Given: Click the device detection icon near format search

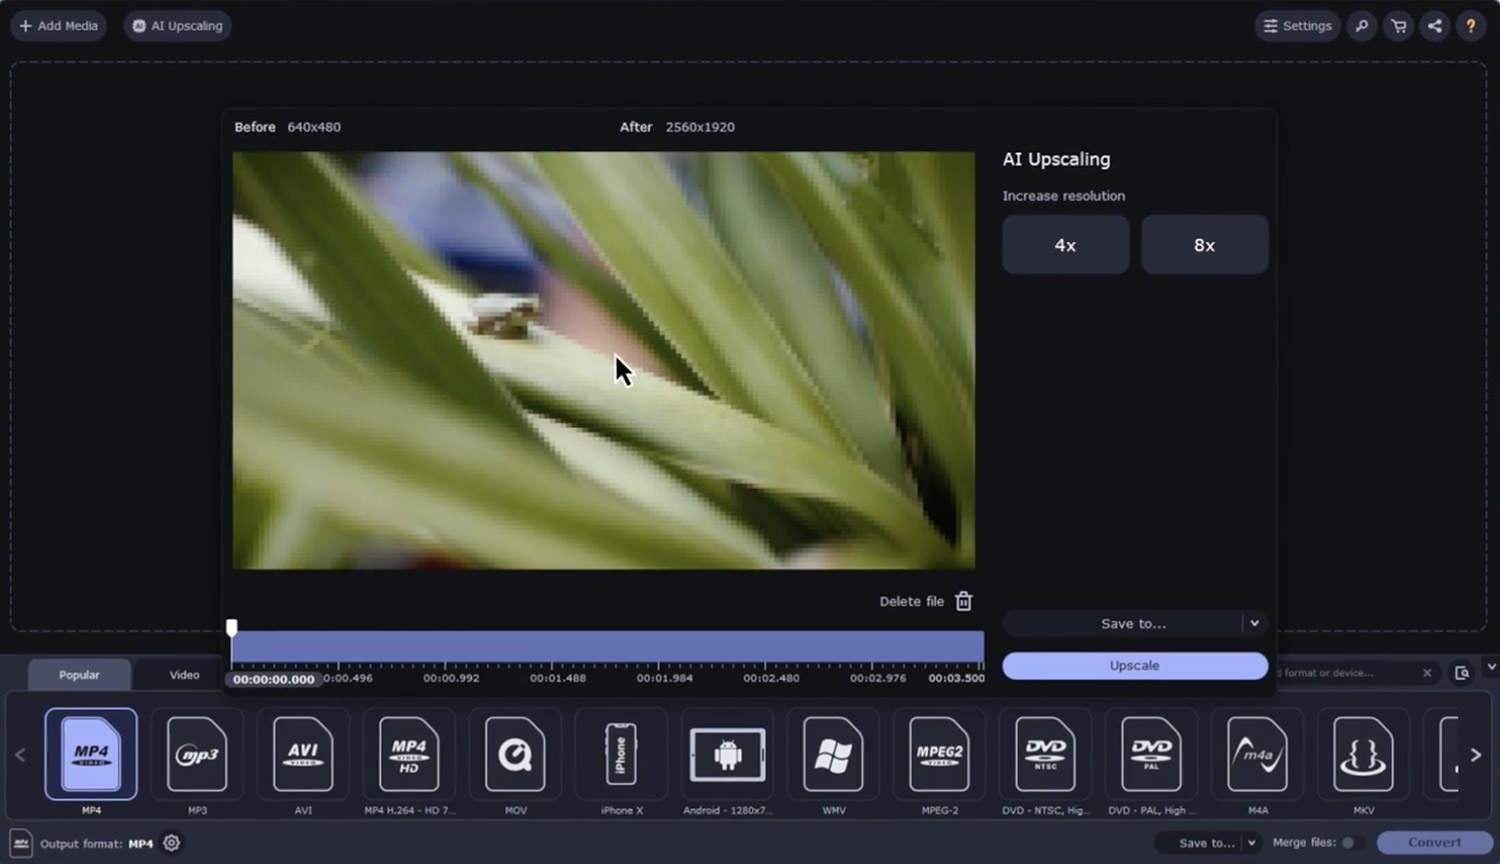Looking at the screenshot, I should (1461, 673).
